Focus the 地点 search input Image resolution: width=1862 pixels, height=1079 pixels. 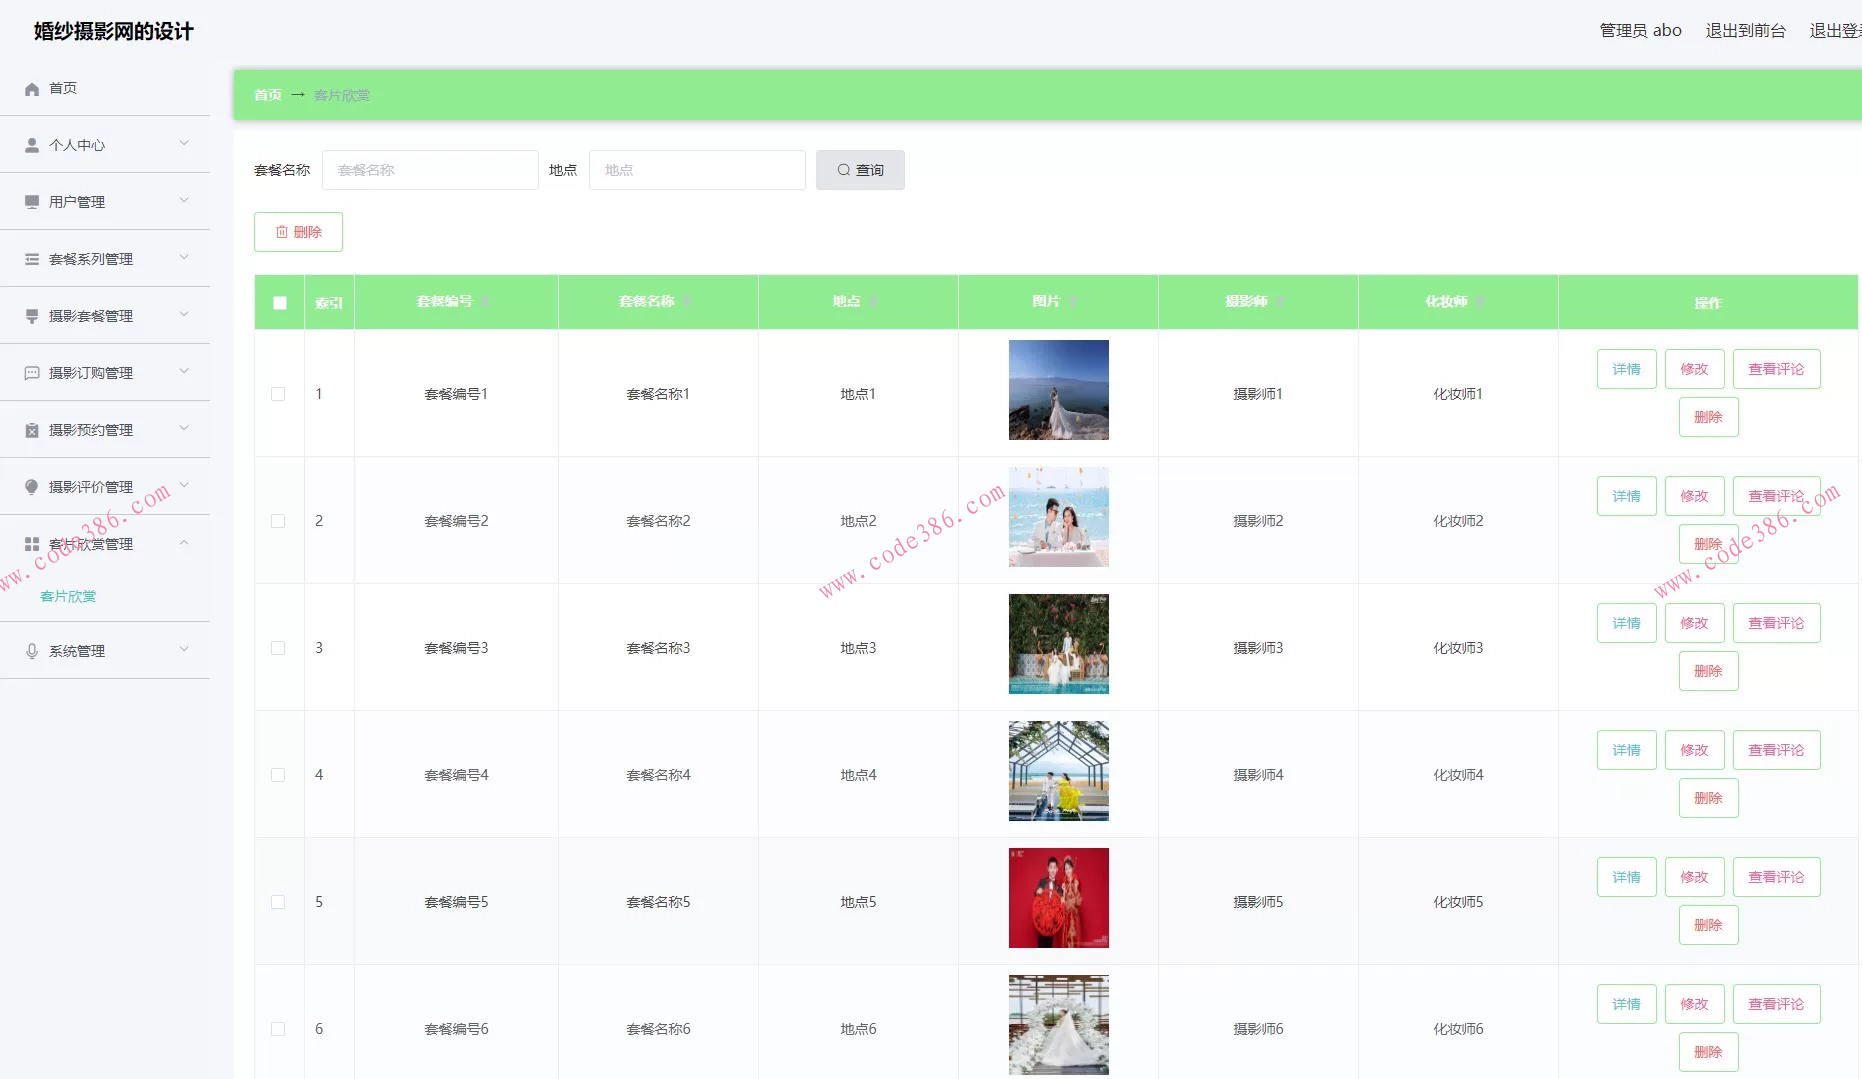tap(697, 170)
